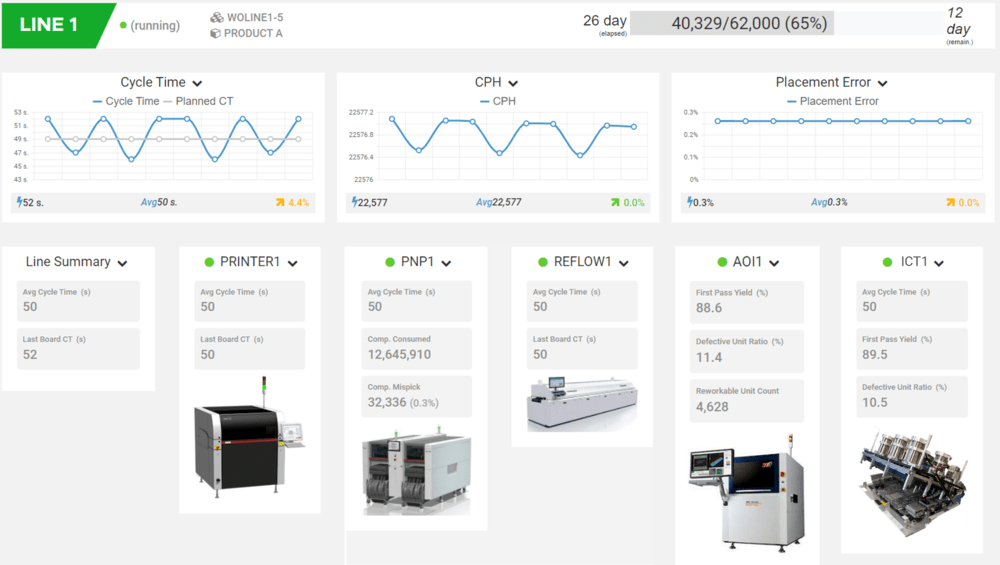Click the green trend arrow in CPH panel
This screenshot has width=1000, height=565.
pos(615,202)
